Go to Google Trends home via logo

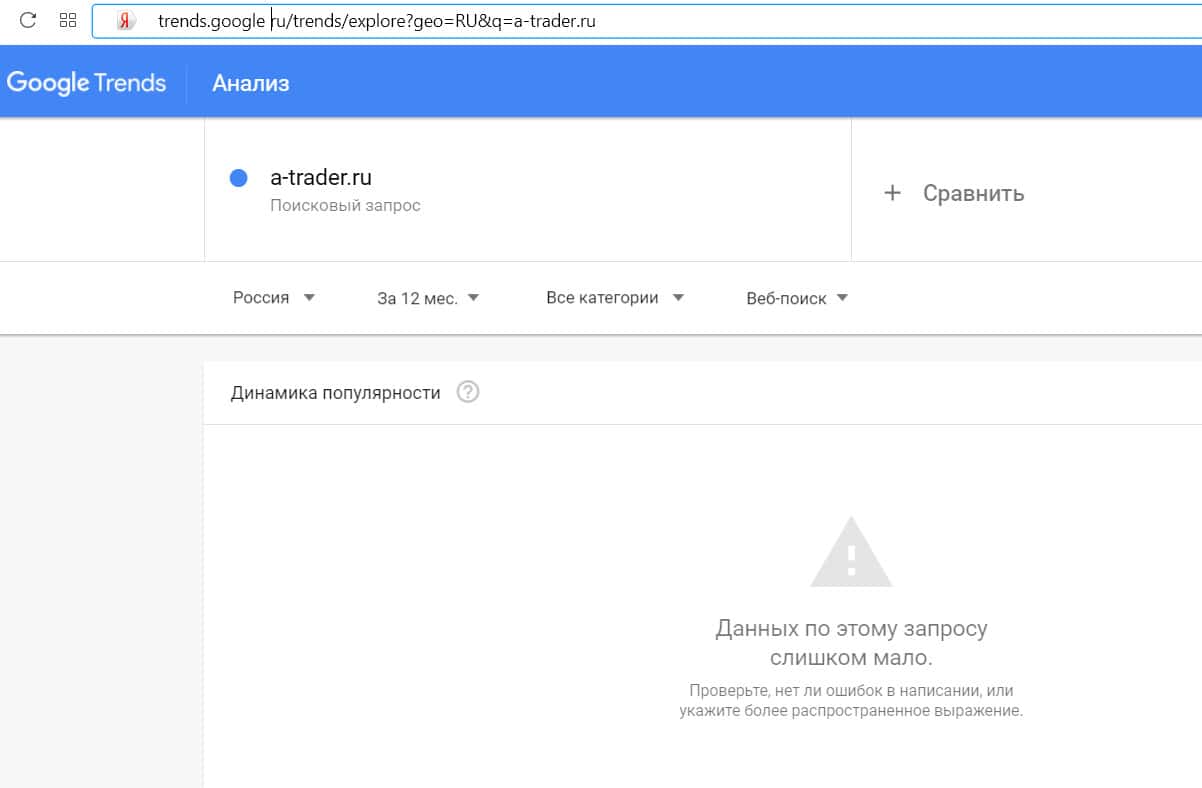pos(86,82)
